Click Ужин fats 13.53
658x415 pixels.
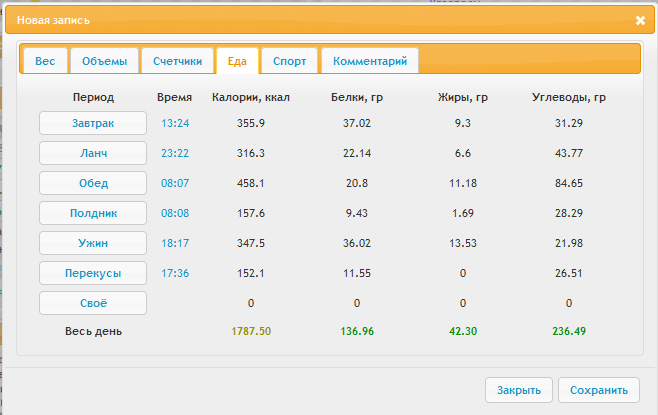click(x=463, y=243)
